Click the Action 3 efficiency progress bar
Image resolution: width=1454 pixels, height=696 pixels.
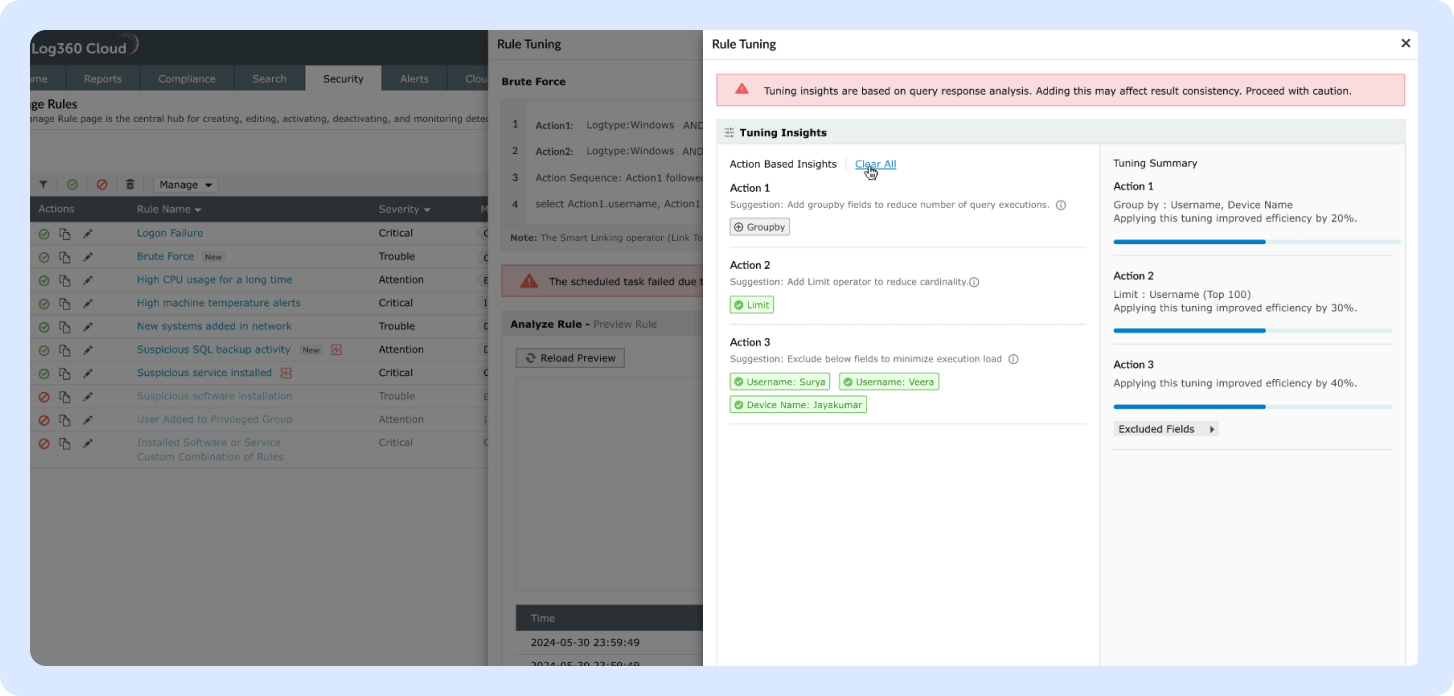tap(1253, 407)
